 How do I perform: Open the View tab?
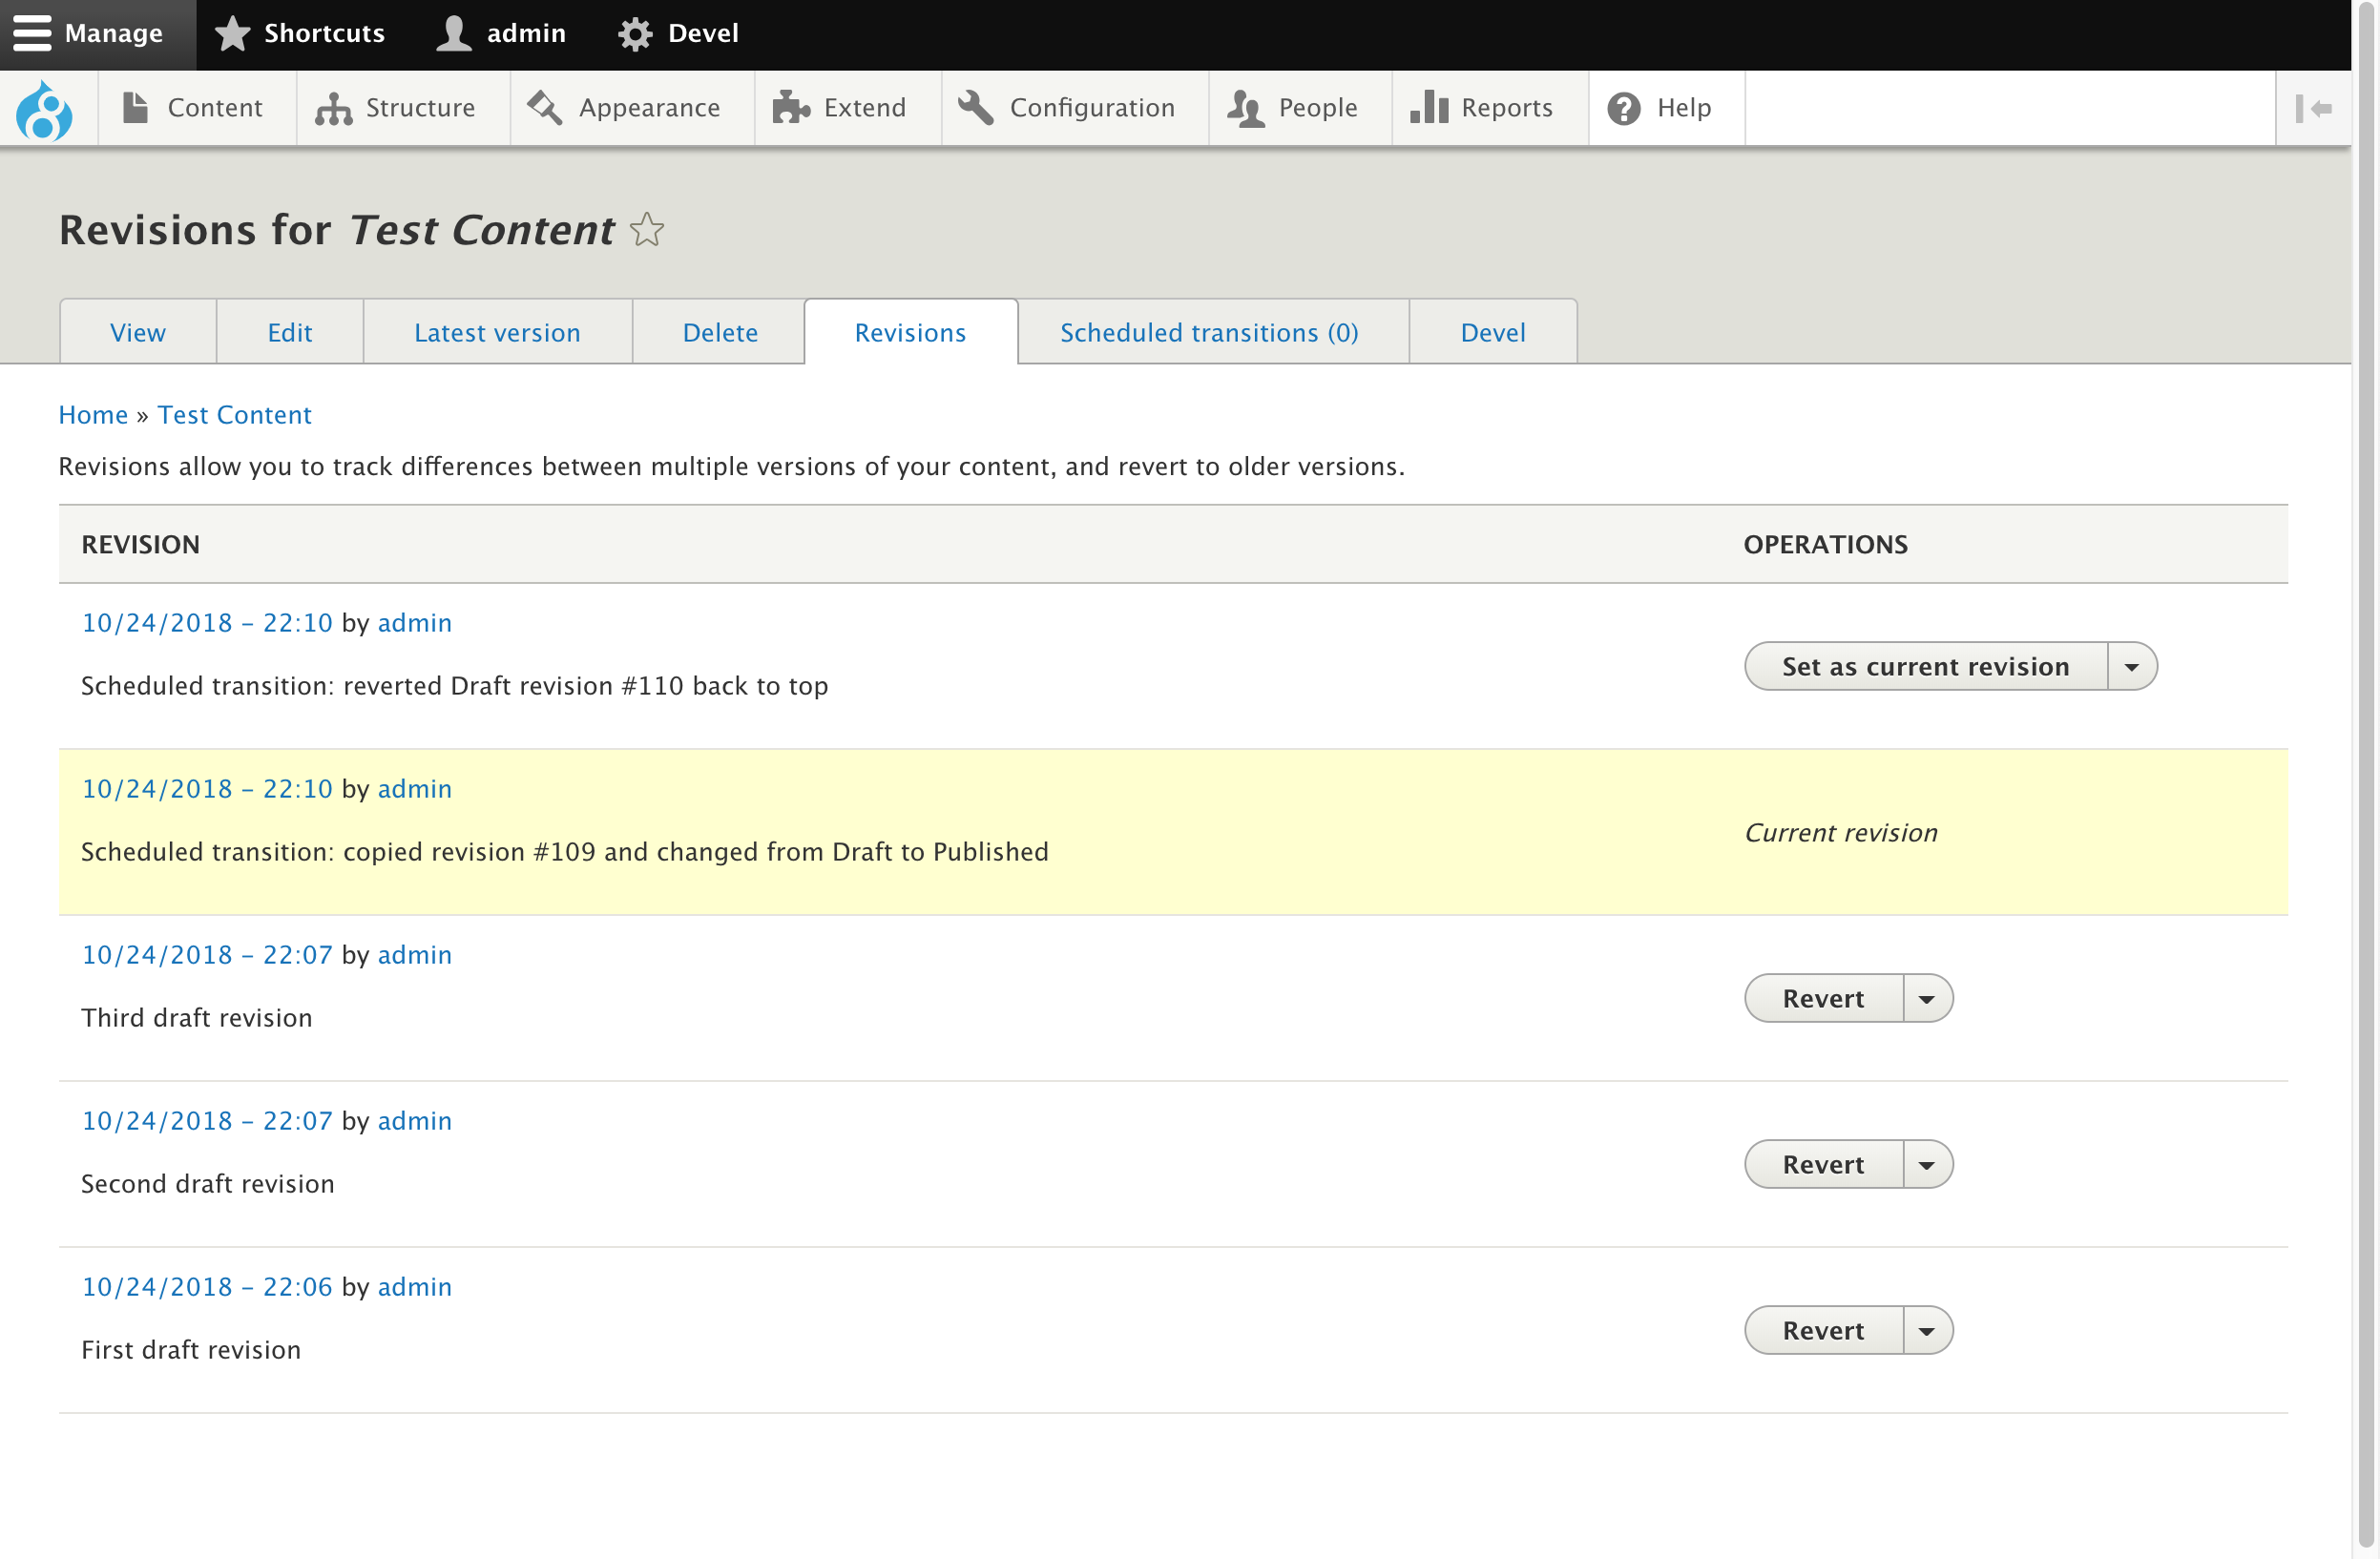pyautogui.click(x=138, y=332)
